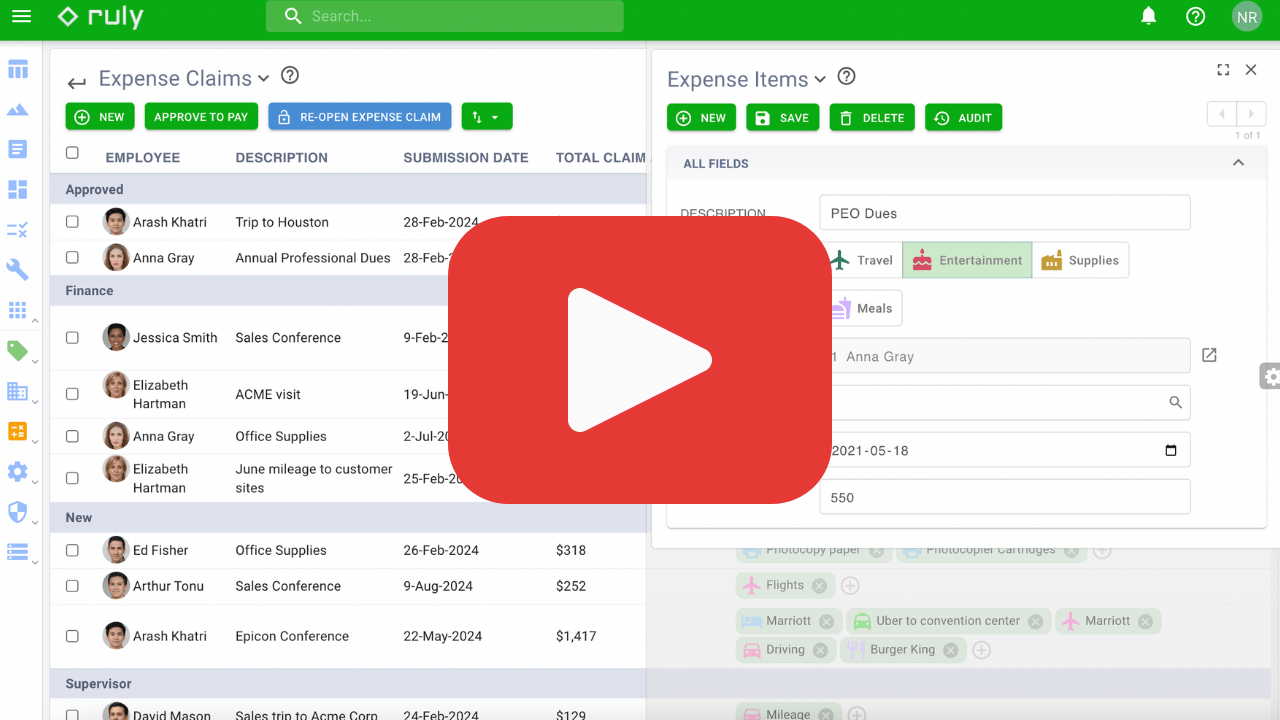This screenshot has width=1280, height=720.
Task: Edit the 550 amount field
Action: (1004, 497)
